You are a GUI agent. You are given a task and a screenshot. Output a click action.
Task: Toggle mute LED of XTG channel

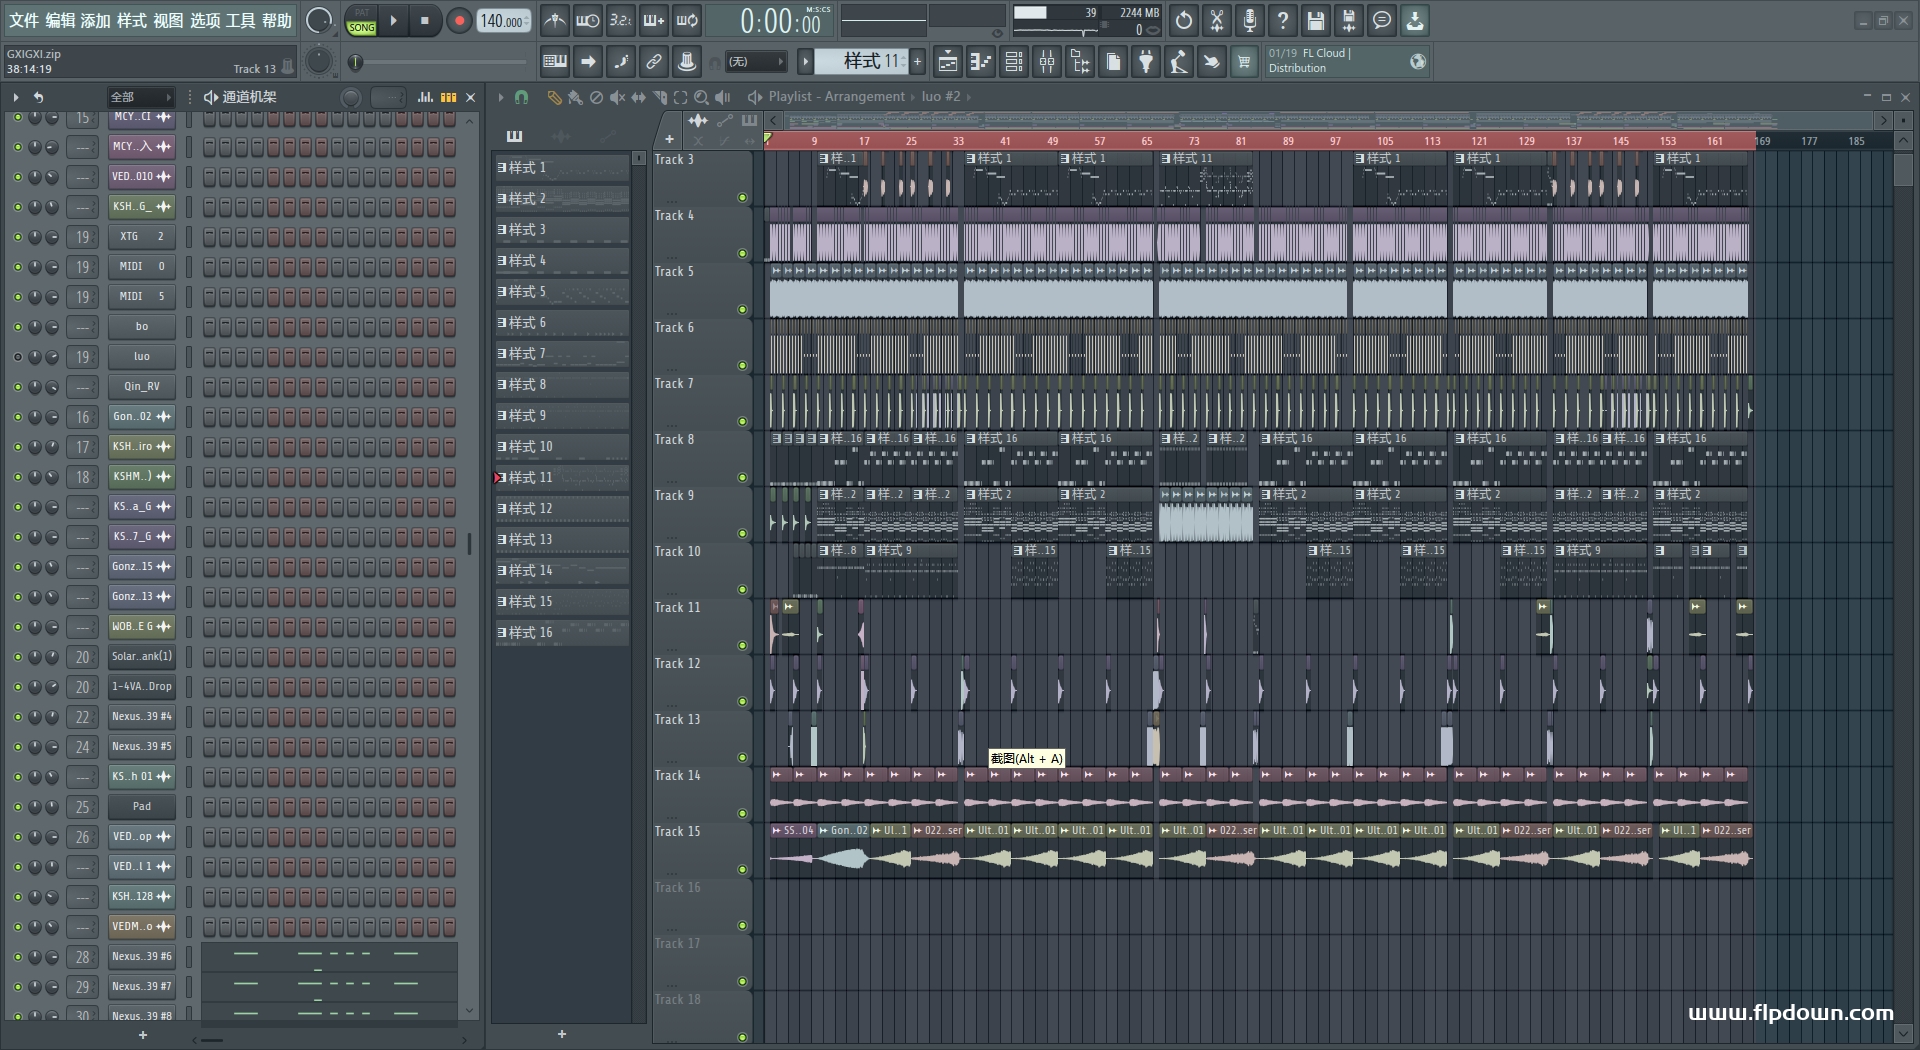click(x=17, y=237)
